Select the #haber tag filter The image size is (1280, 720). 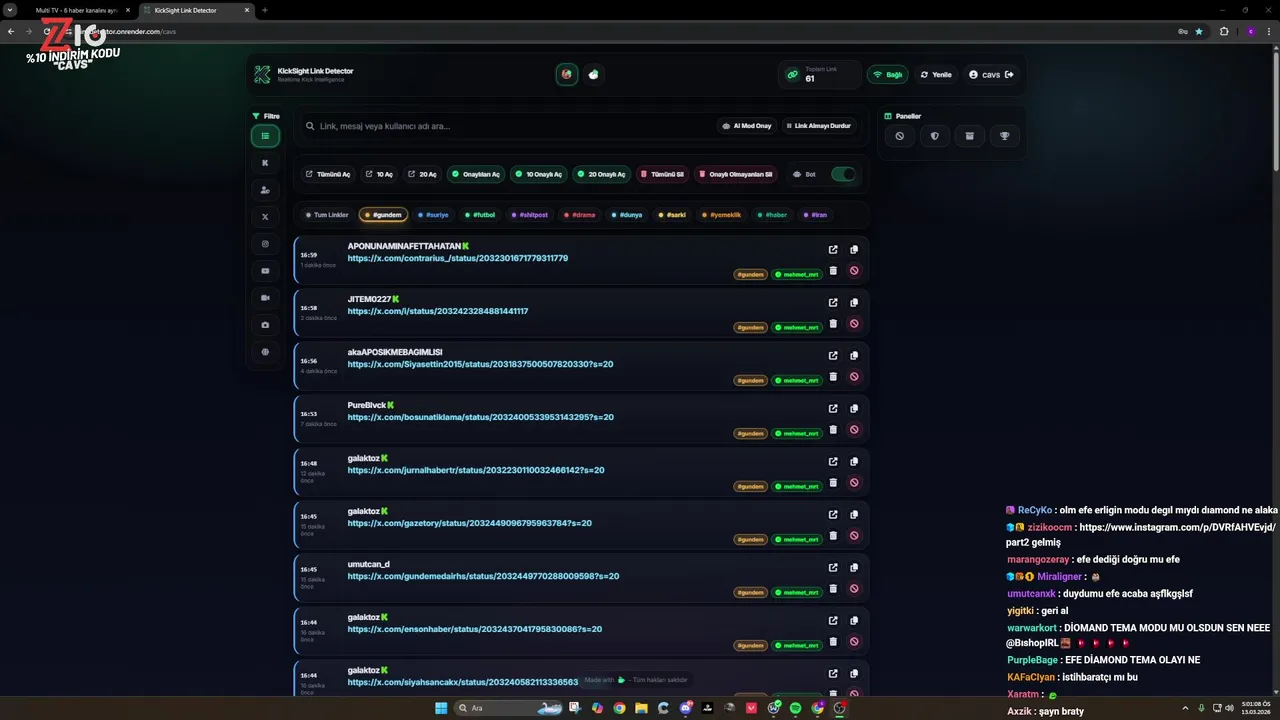772,215
